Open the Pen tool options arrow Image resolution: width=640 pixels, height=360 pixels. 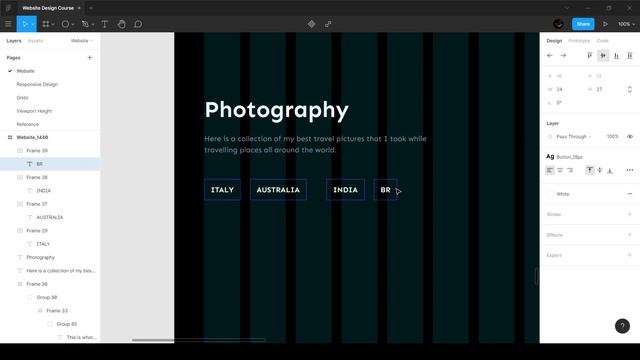pyautogui.click(x=93, y=24)
